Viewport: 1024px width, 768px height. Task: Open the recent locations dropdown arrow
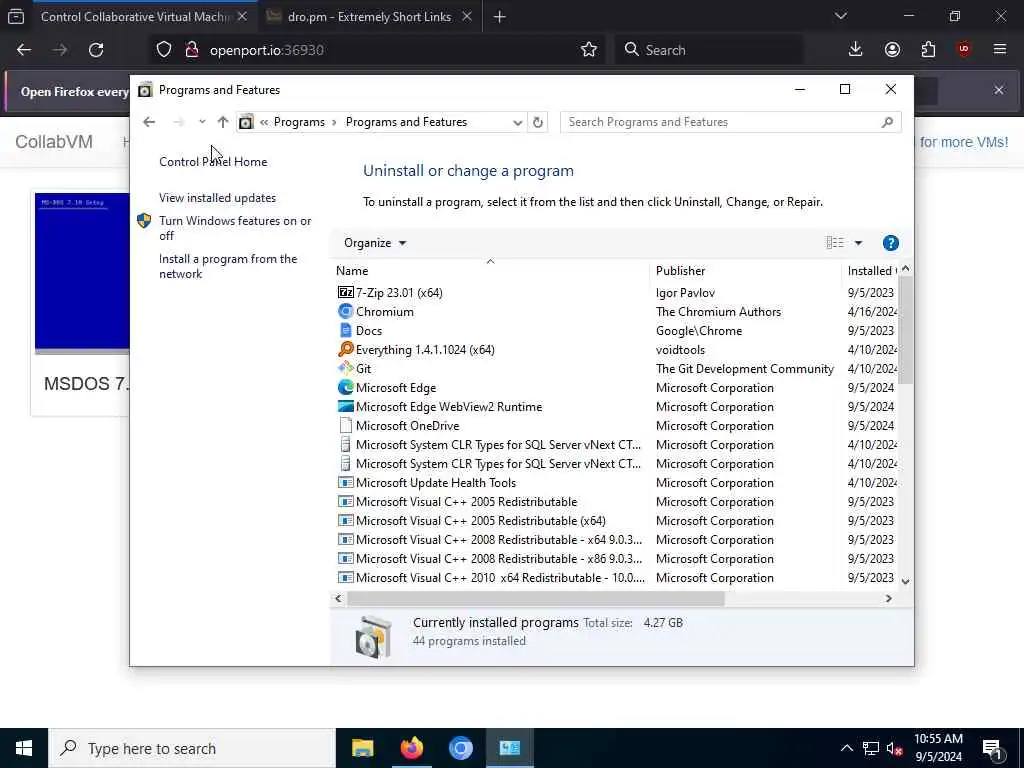pos(202,122)
